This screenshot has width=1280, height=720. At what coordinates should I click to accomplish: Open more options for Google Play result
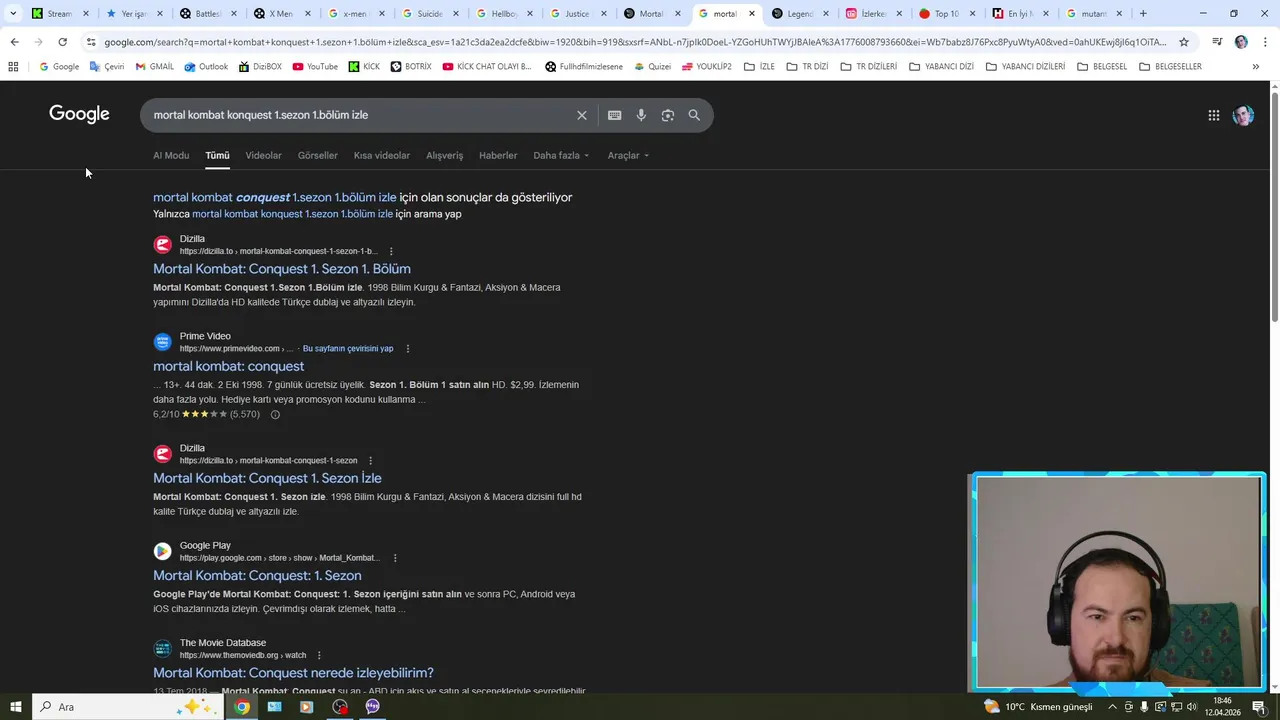point(395,558)
